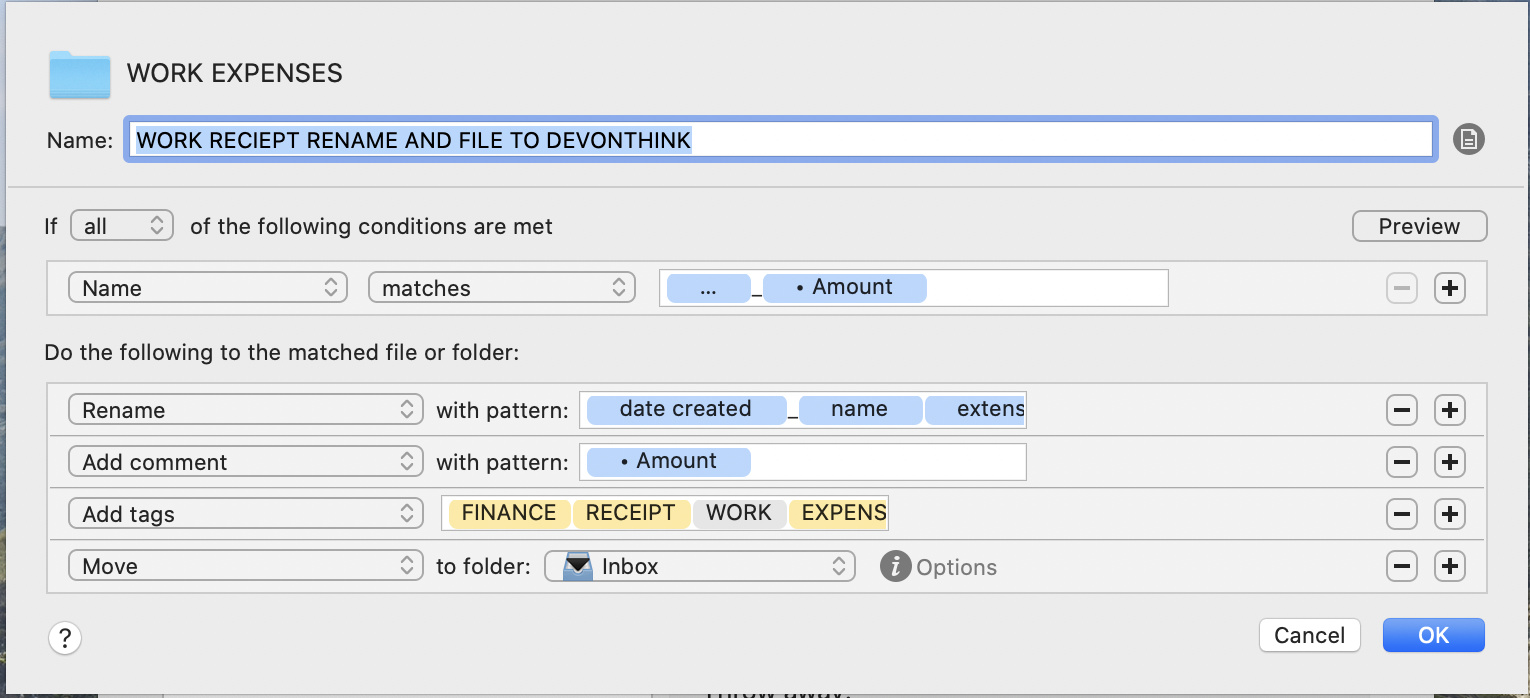Viewport: 1530px width, 698px height.
Task: Add another action below the Rename row
Action: point(1449,410)
